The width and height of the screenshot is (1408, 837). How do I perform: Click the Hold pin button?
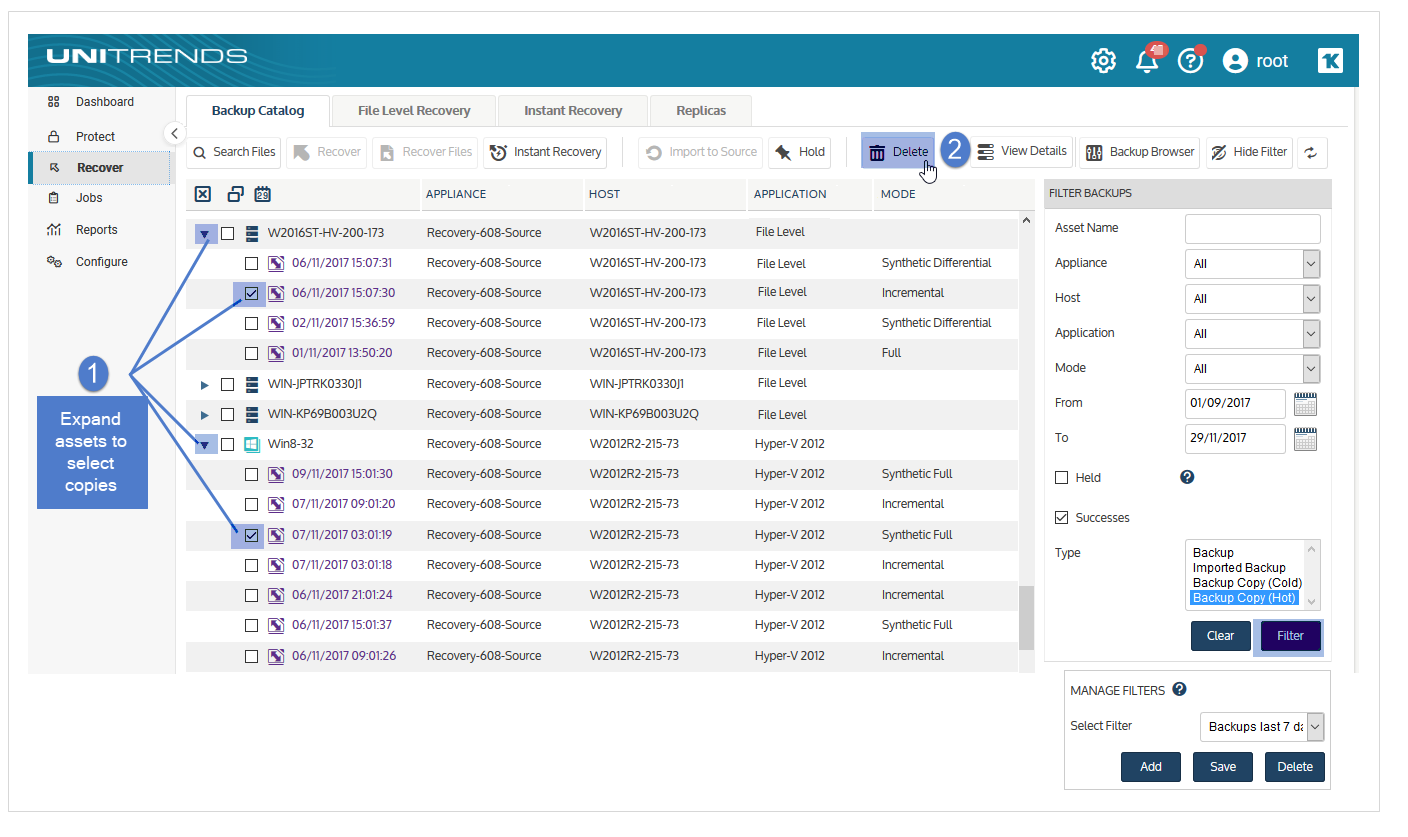[799, 152]
